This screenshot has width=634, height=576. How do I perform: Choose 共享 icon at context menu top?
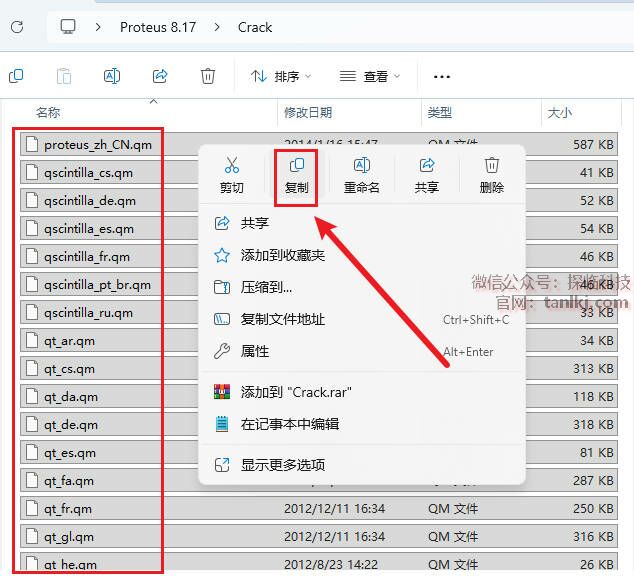427,175
